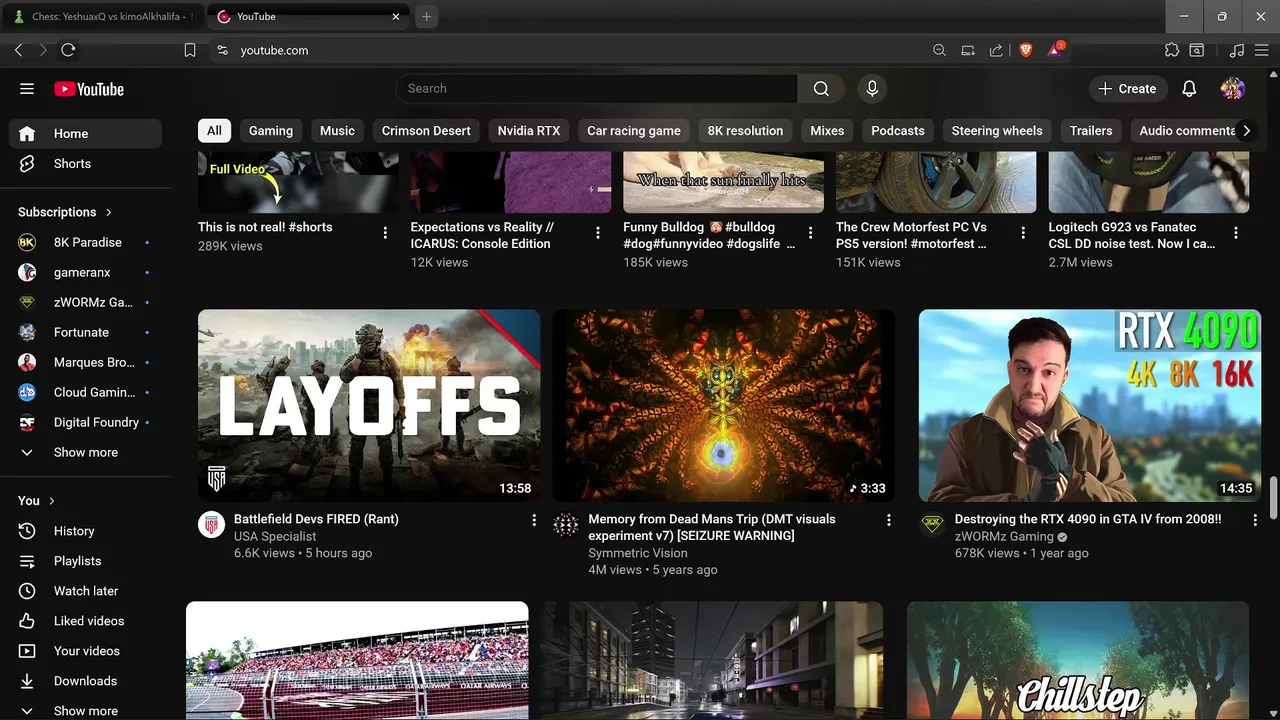The width and height of the screenshot is (1280, 720).
Task: Select the 8K resolution chip
Action: (745, 131)
